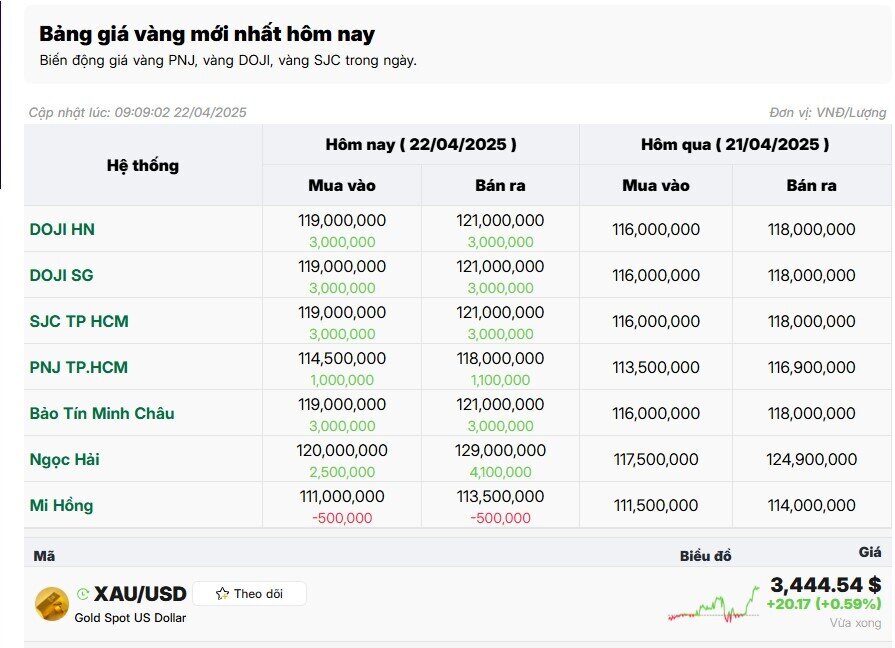Click the price change +20.17 (+0.59%)
895x648 pixels.
tap(824, 604)
